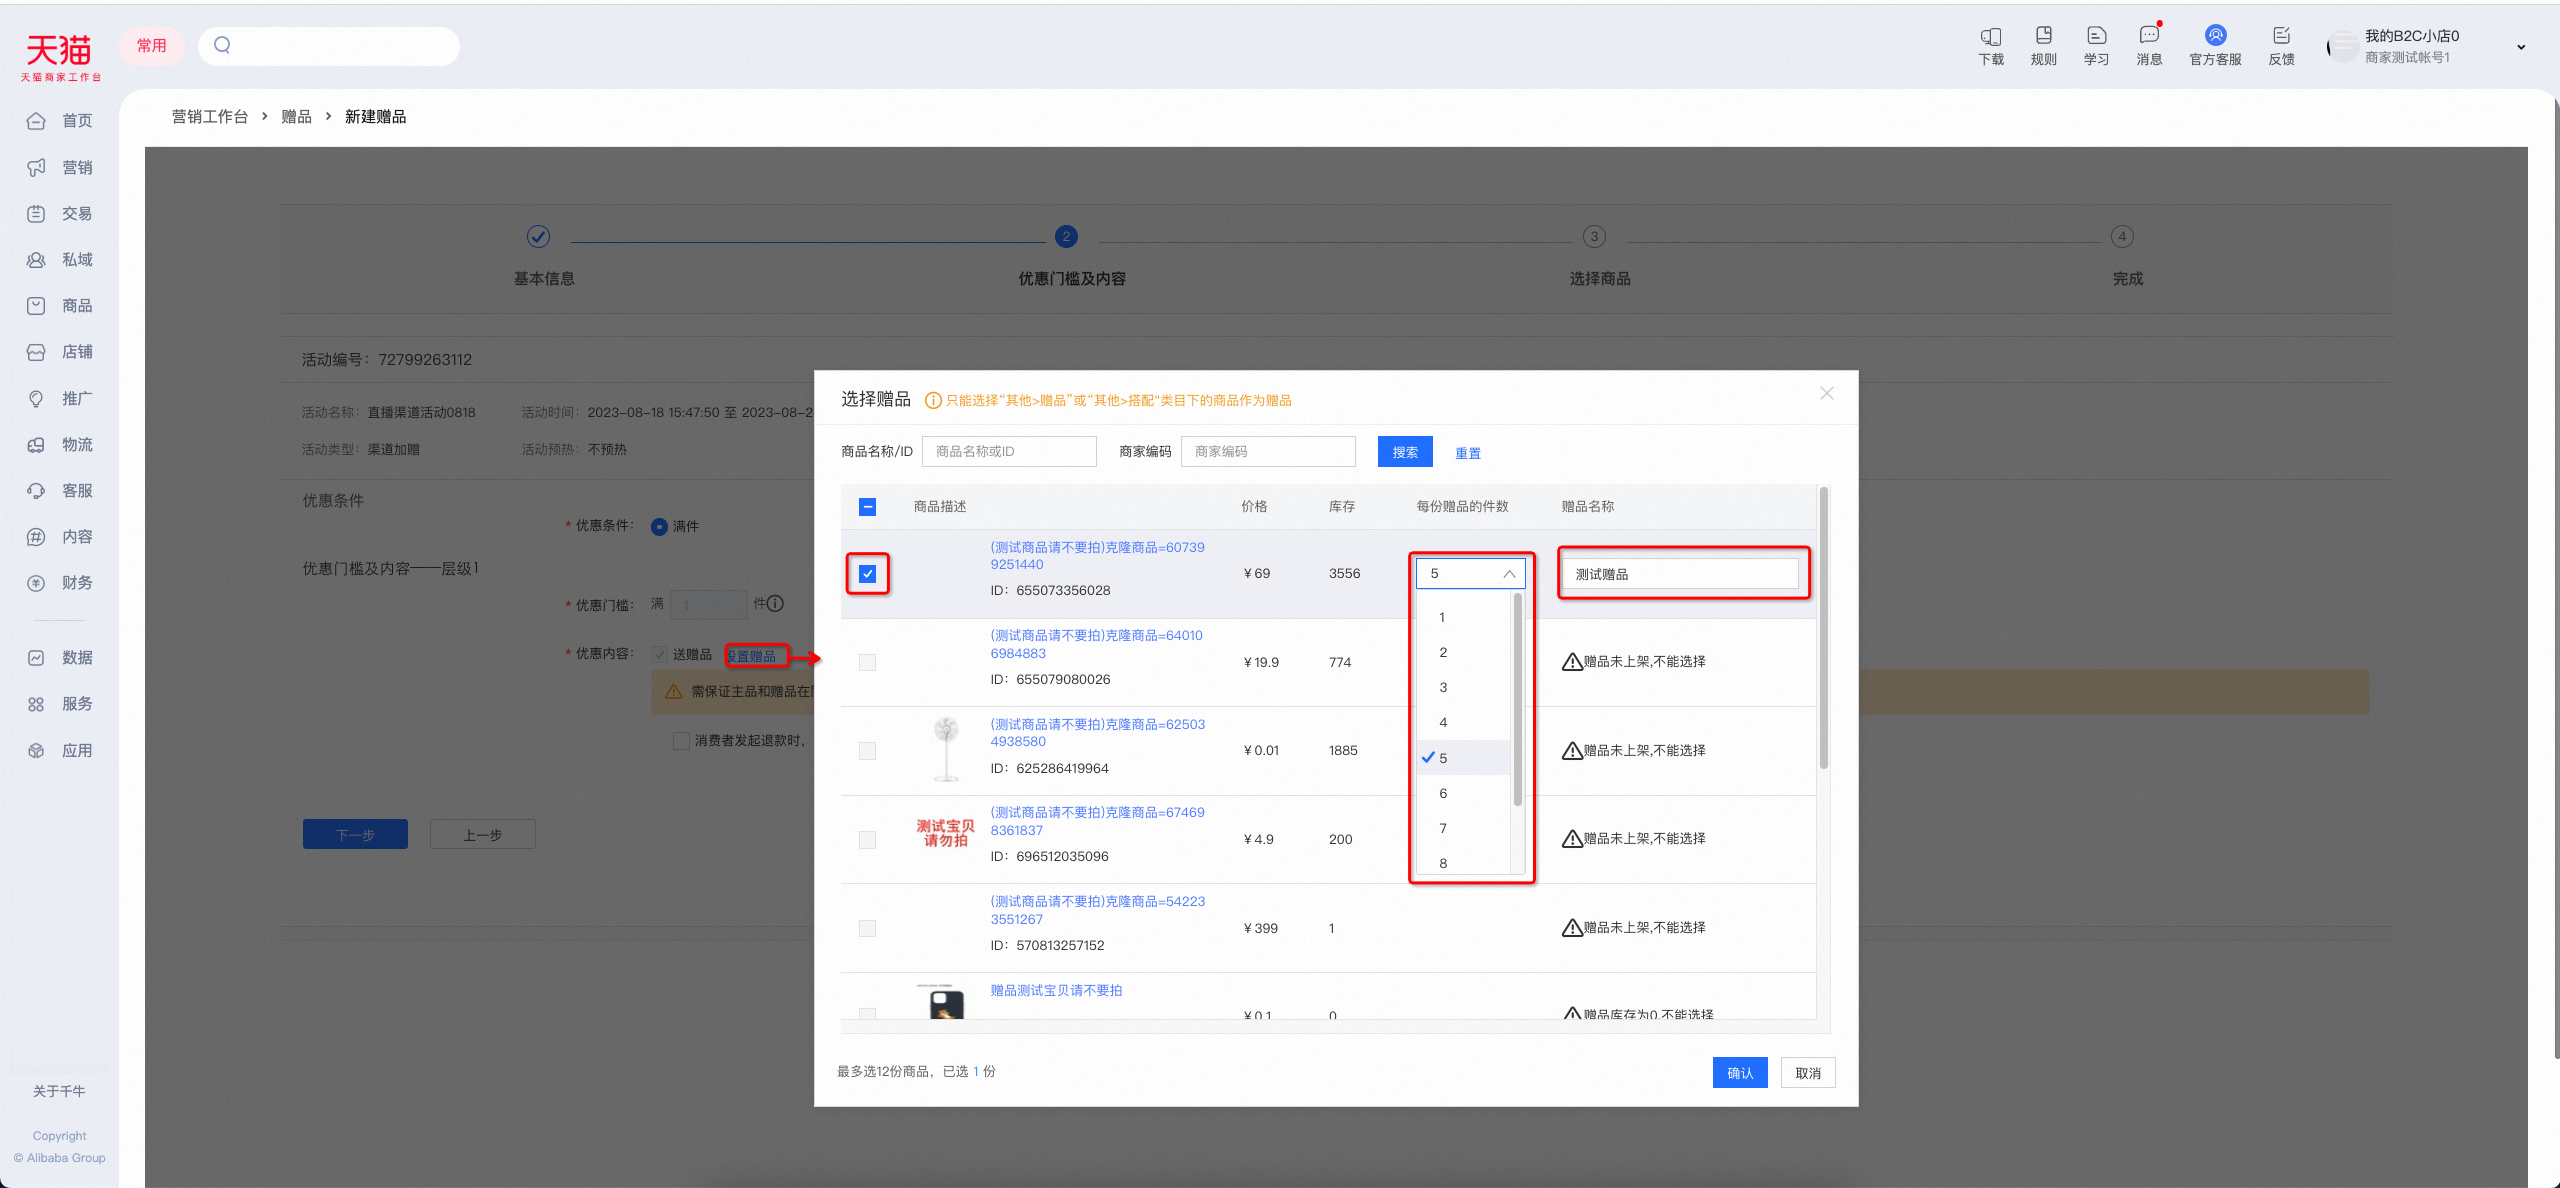Cancel the dialog with 取消 button
This screenshot has height=1188, width=2560.
[x=1808, y=1073]
